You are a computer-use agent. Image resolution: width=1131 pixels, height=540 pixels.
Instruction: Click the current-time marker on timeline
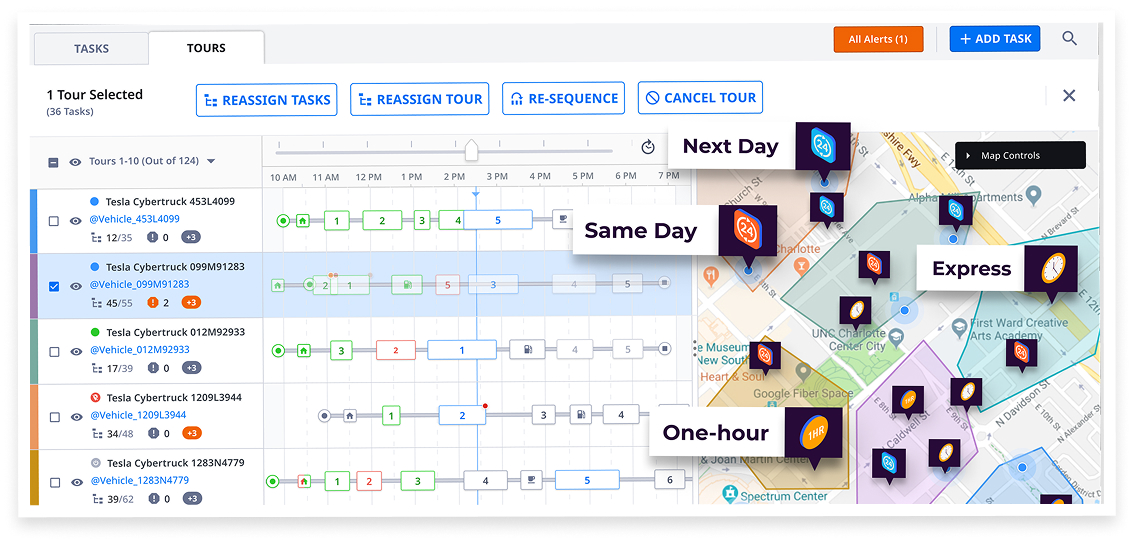point(476,193)
